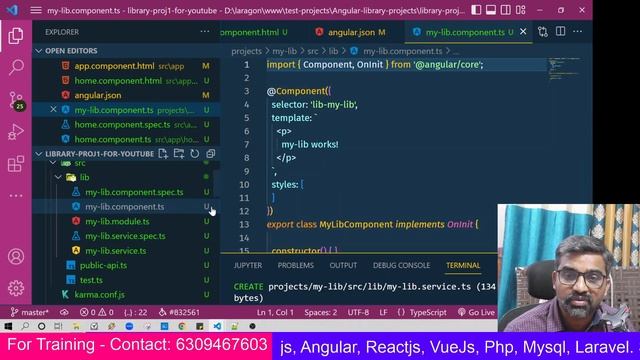This screenshot has width=640, height=360.
Task: Click Ln 1, Col 1 position indicator
Action: [x=275, y=313]
